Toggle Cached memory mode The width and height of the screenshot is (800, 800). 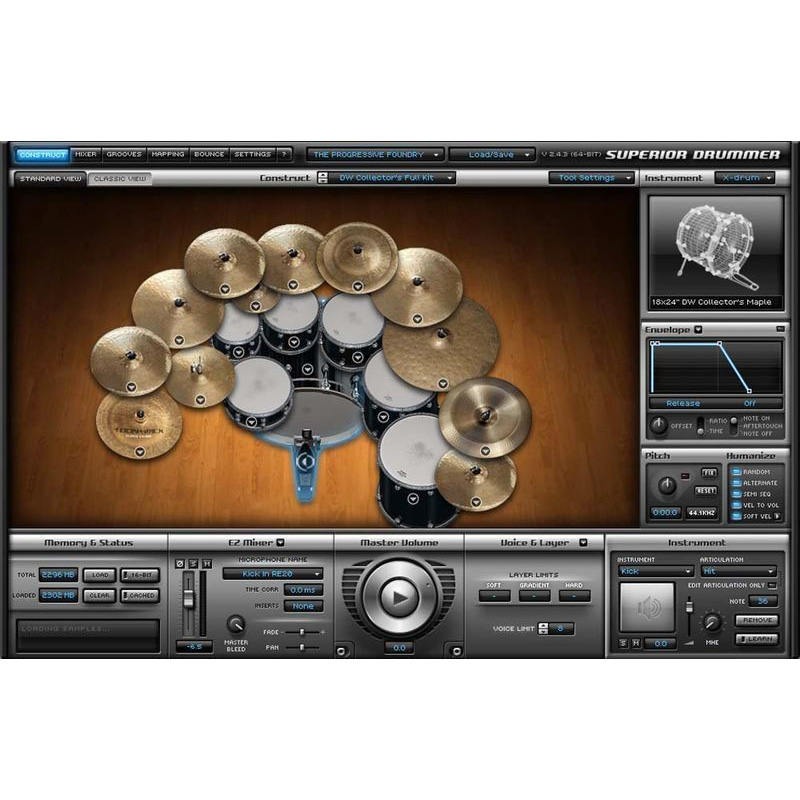(140, 595)
